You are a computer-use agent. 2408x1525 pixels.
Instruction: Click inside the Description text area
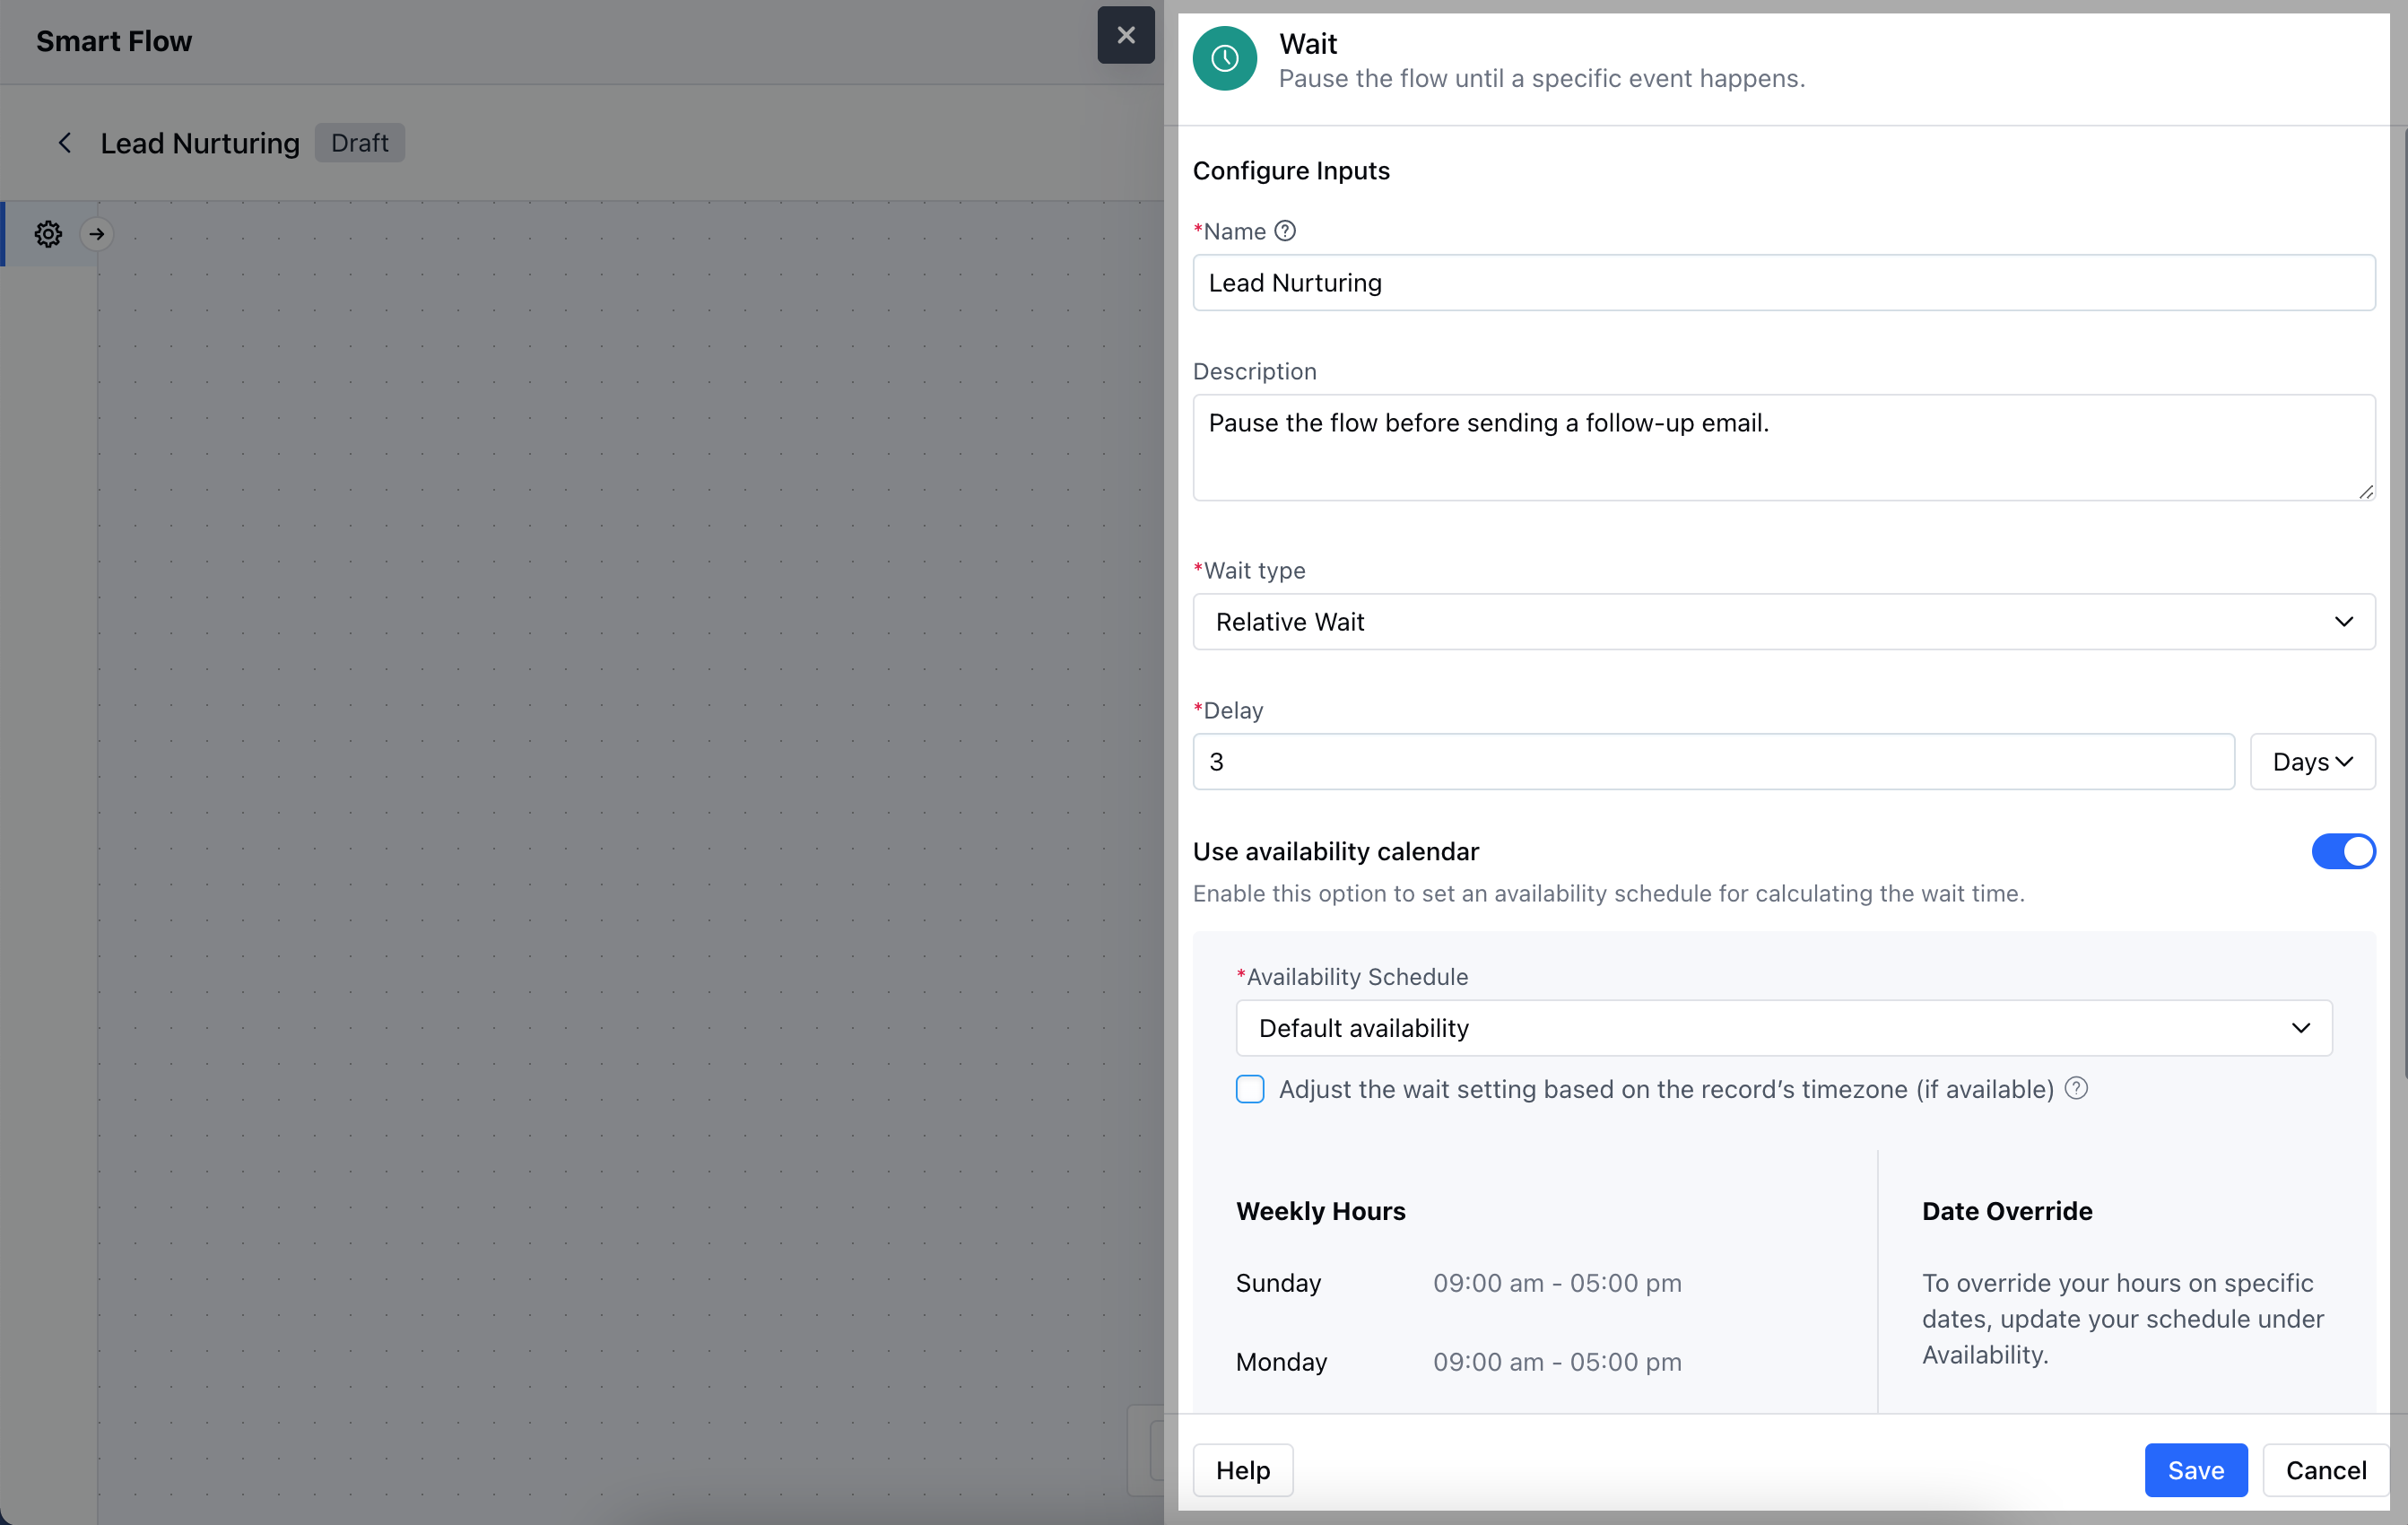(x=1783, y=448)
